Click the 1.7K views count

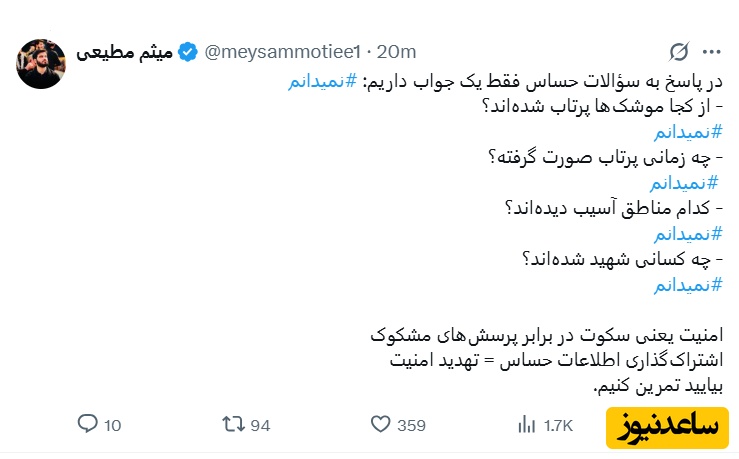coord(558,425)
